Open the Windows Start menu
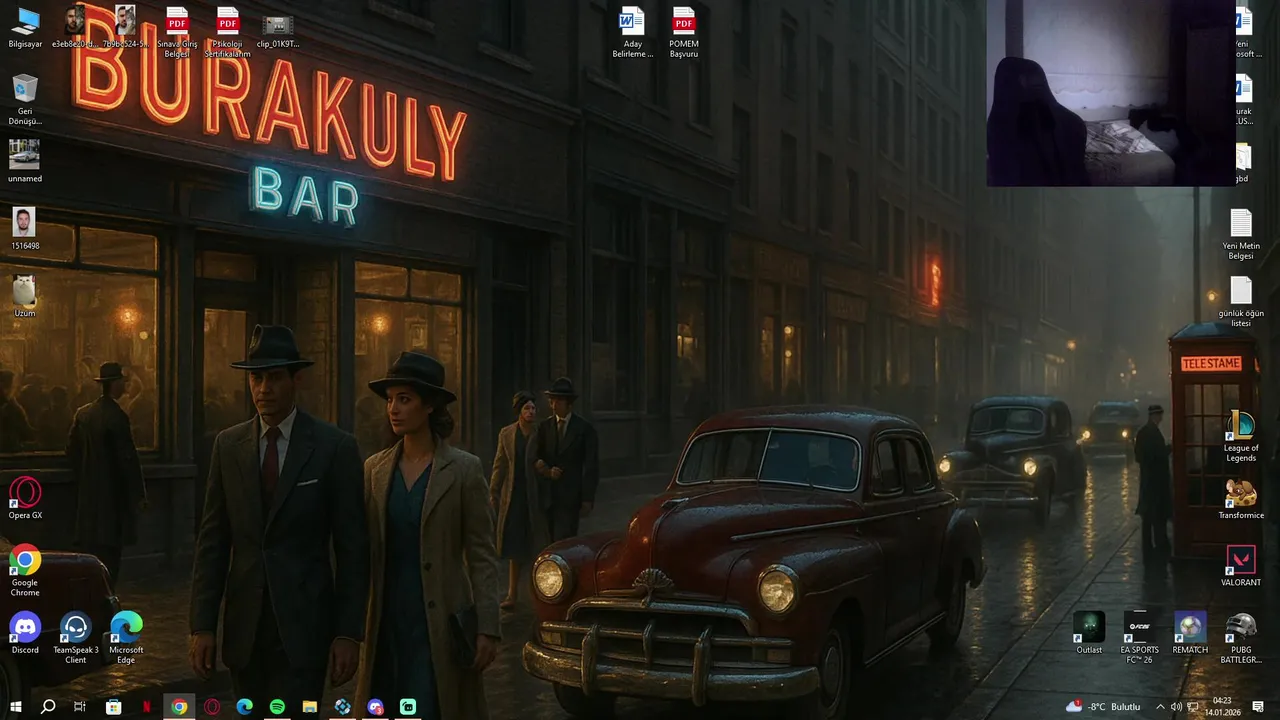The image size is (1280, 720). click(16, 707)
